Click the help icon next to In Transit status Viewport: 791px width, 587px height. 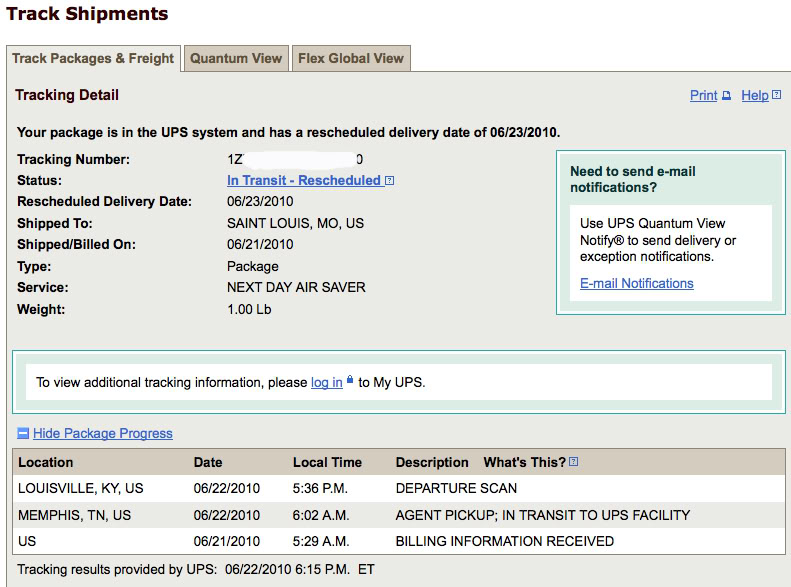390,181
